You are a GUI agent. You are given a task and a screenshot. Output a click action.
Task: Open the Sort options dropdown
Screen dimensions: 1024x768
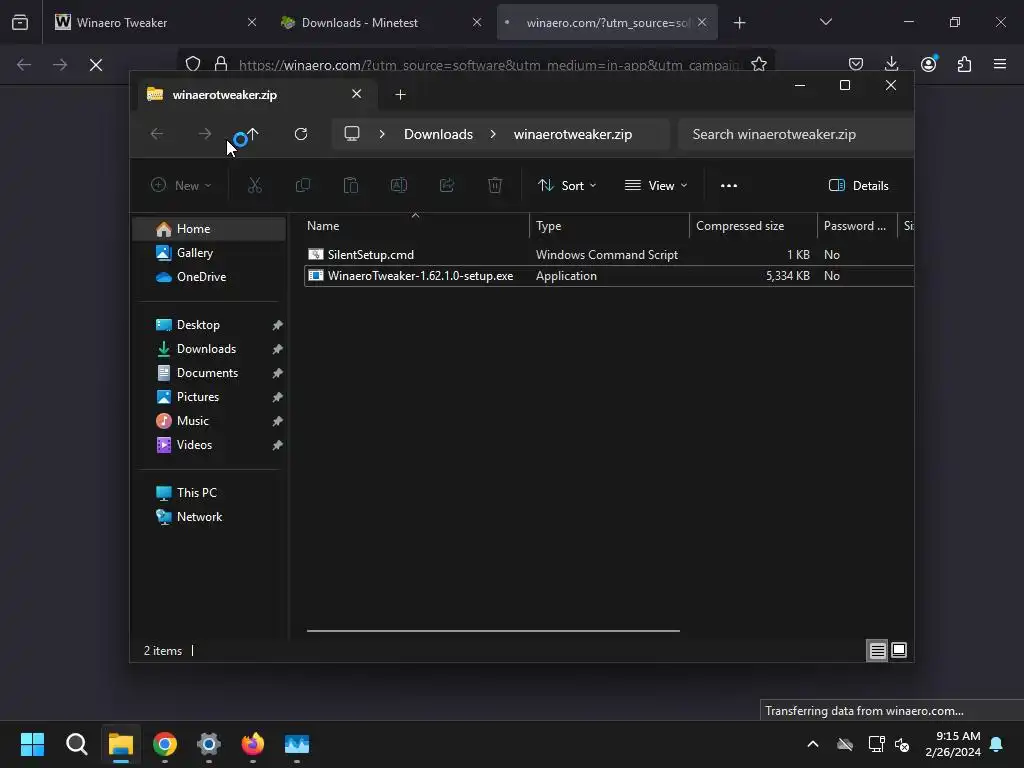(x=567, y=185)
